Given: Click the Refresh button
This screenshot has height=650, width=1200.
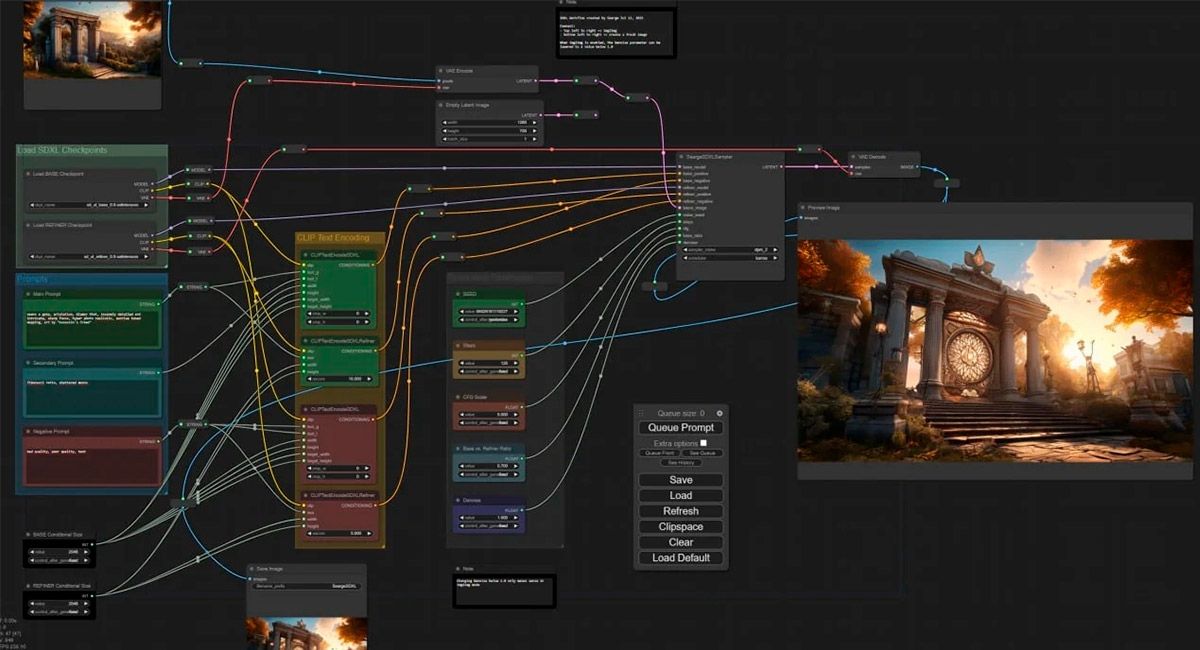Looking at the screenshot, I should 680,511.
